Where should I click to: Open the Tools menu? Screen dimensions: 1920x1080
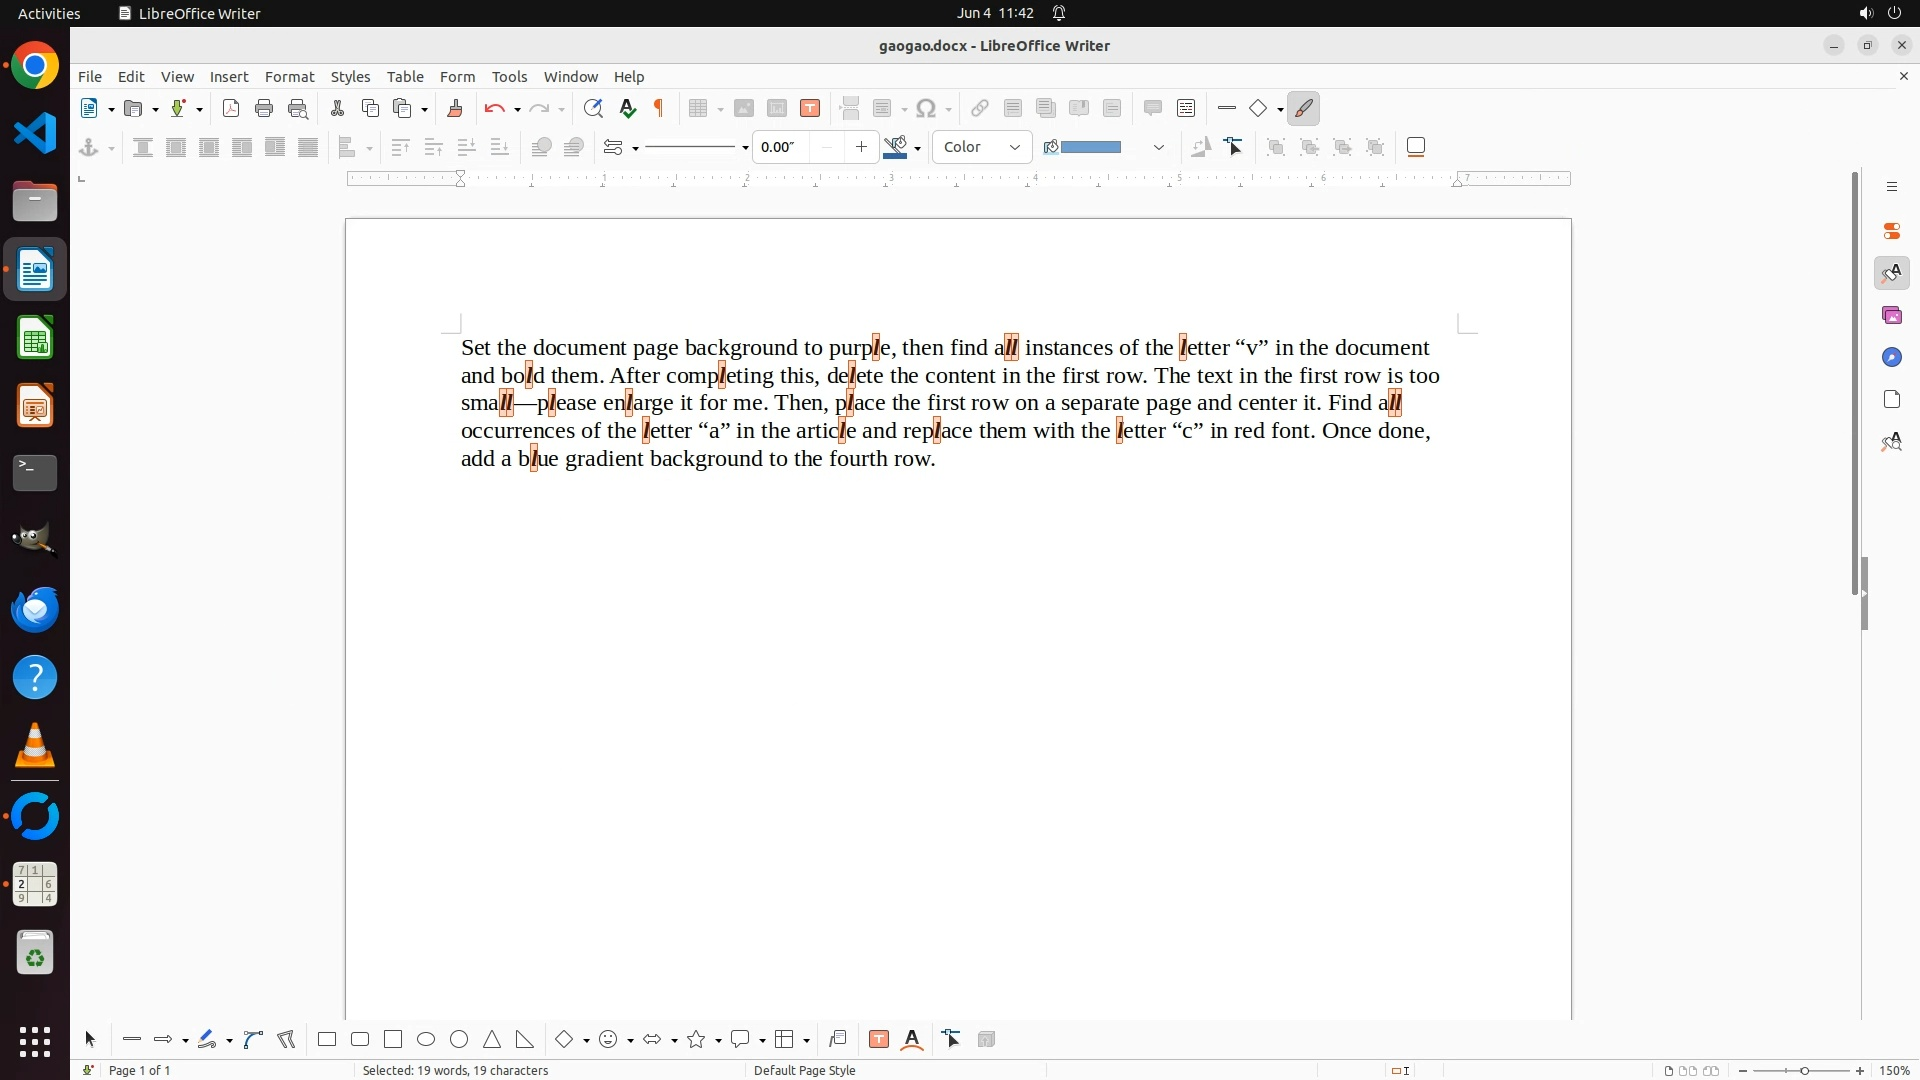509,76
